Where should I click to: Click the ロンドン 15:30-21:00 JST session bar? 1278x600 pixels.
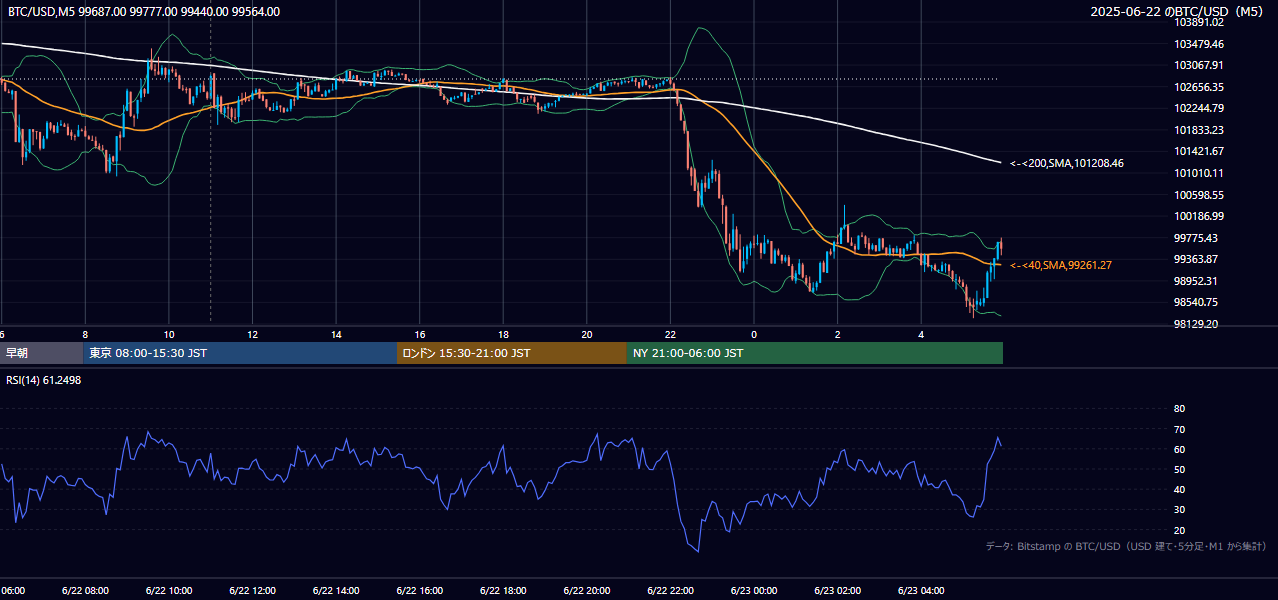pyautogui.click(x=512, y=353)
